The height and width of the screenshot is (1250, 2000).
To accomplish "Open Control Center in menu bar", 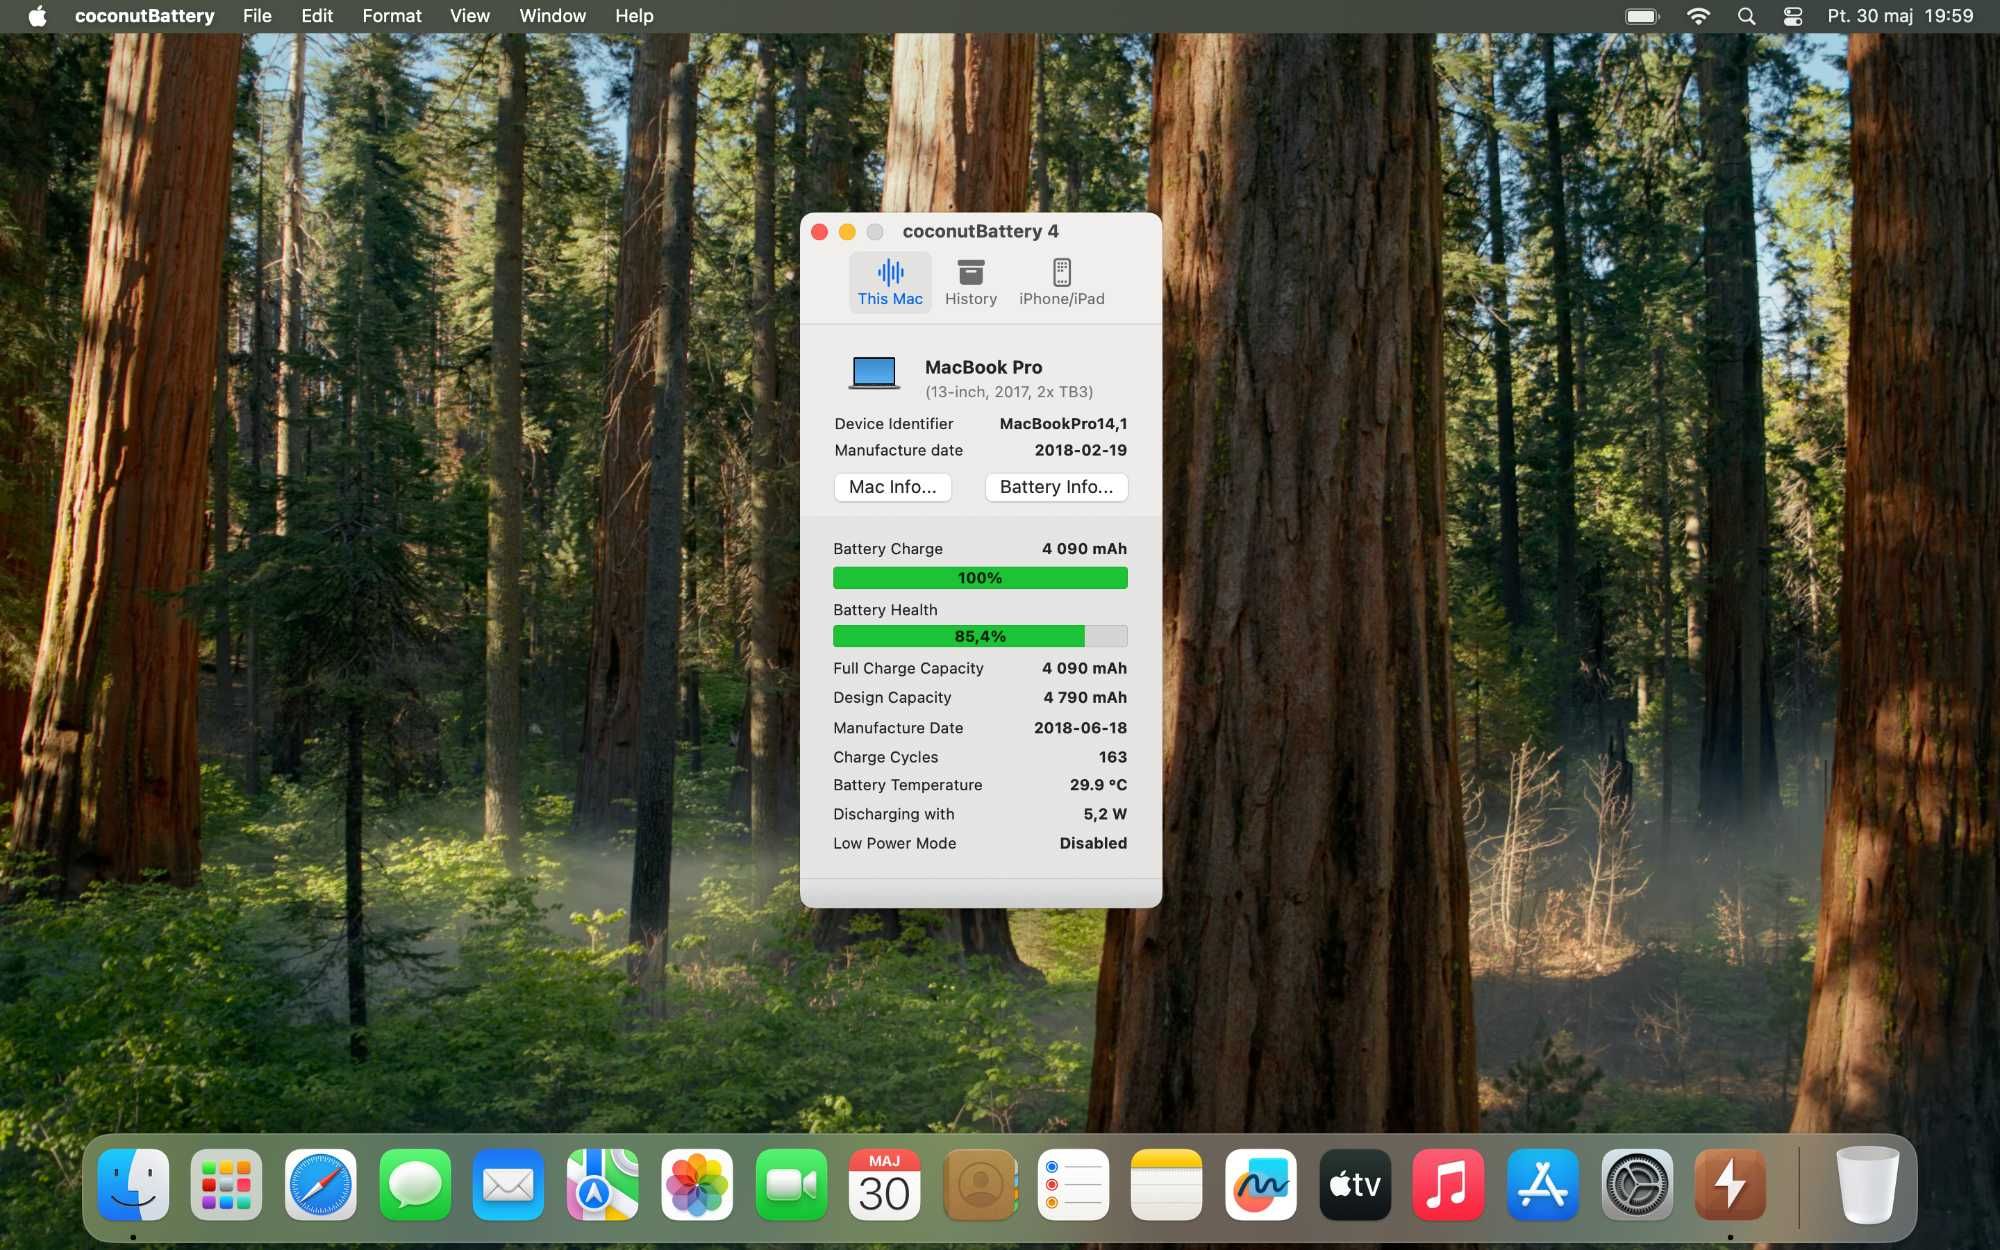I will click(x=1793, y=16).
